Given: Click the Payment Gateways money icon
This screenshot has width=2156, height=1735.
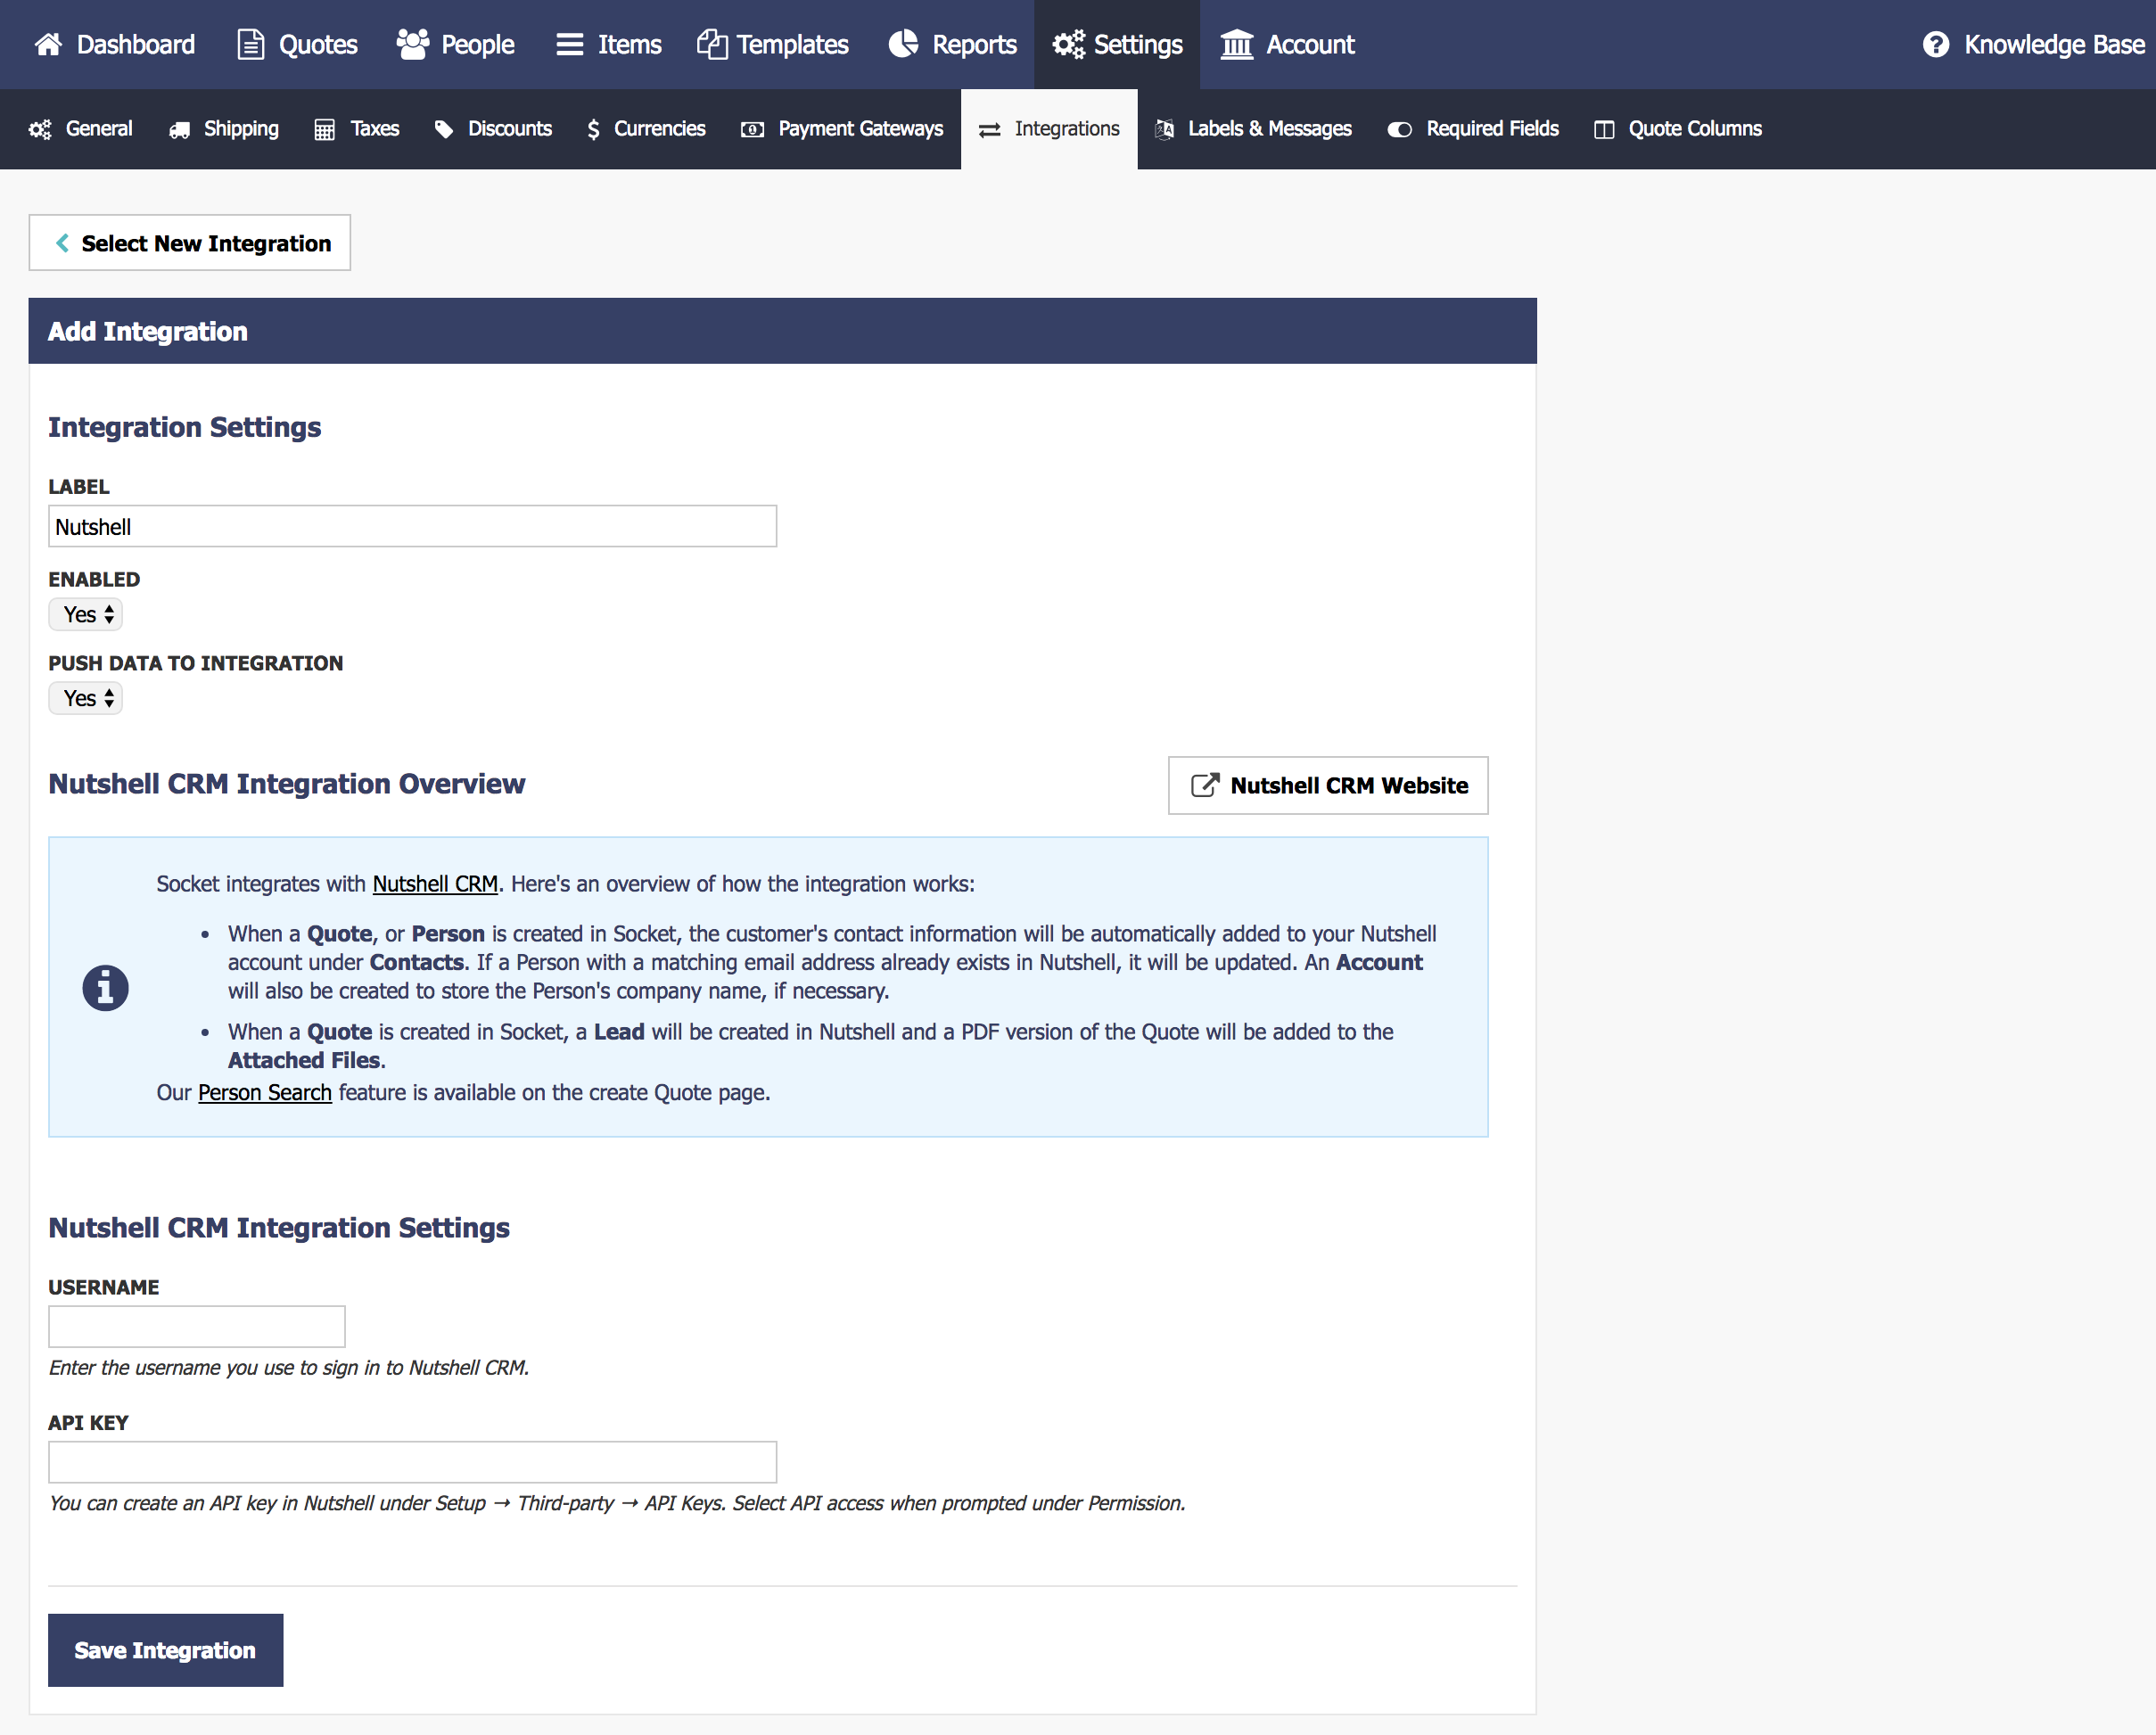Looking at the screenshot, I should tap(752, 129).
